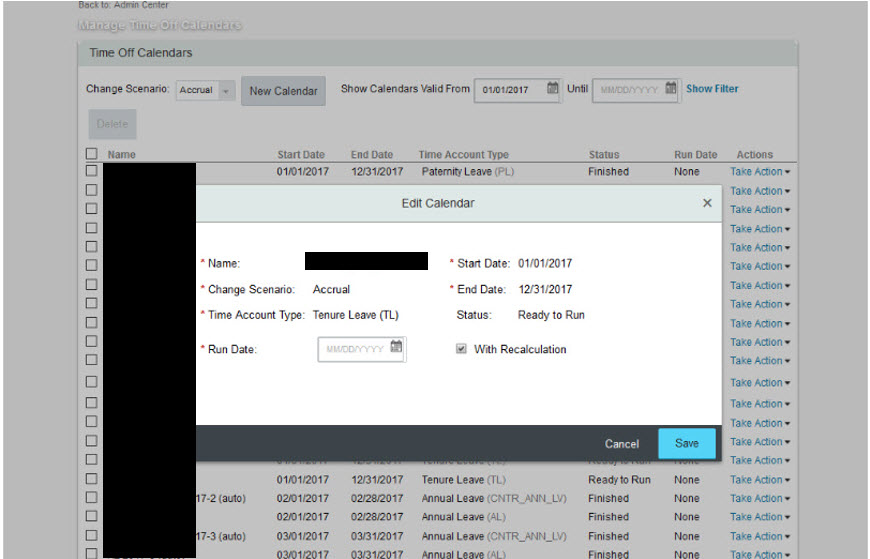Click the greyed-out Delete button
Screen dimensions: 870x559
113,124
